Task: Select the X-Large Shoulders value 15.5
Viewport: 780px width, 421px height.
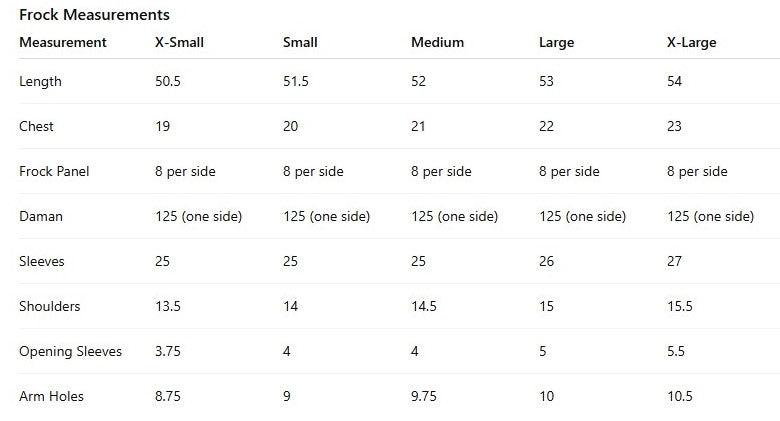Action: (x=680, y=307)
